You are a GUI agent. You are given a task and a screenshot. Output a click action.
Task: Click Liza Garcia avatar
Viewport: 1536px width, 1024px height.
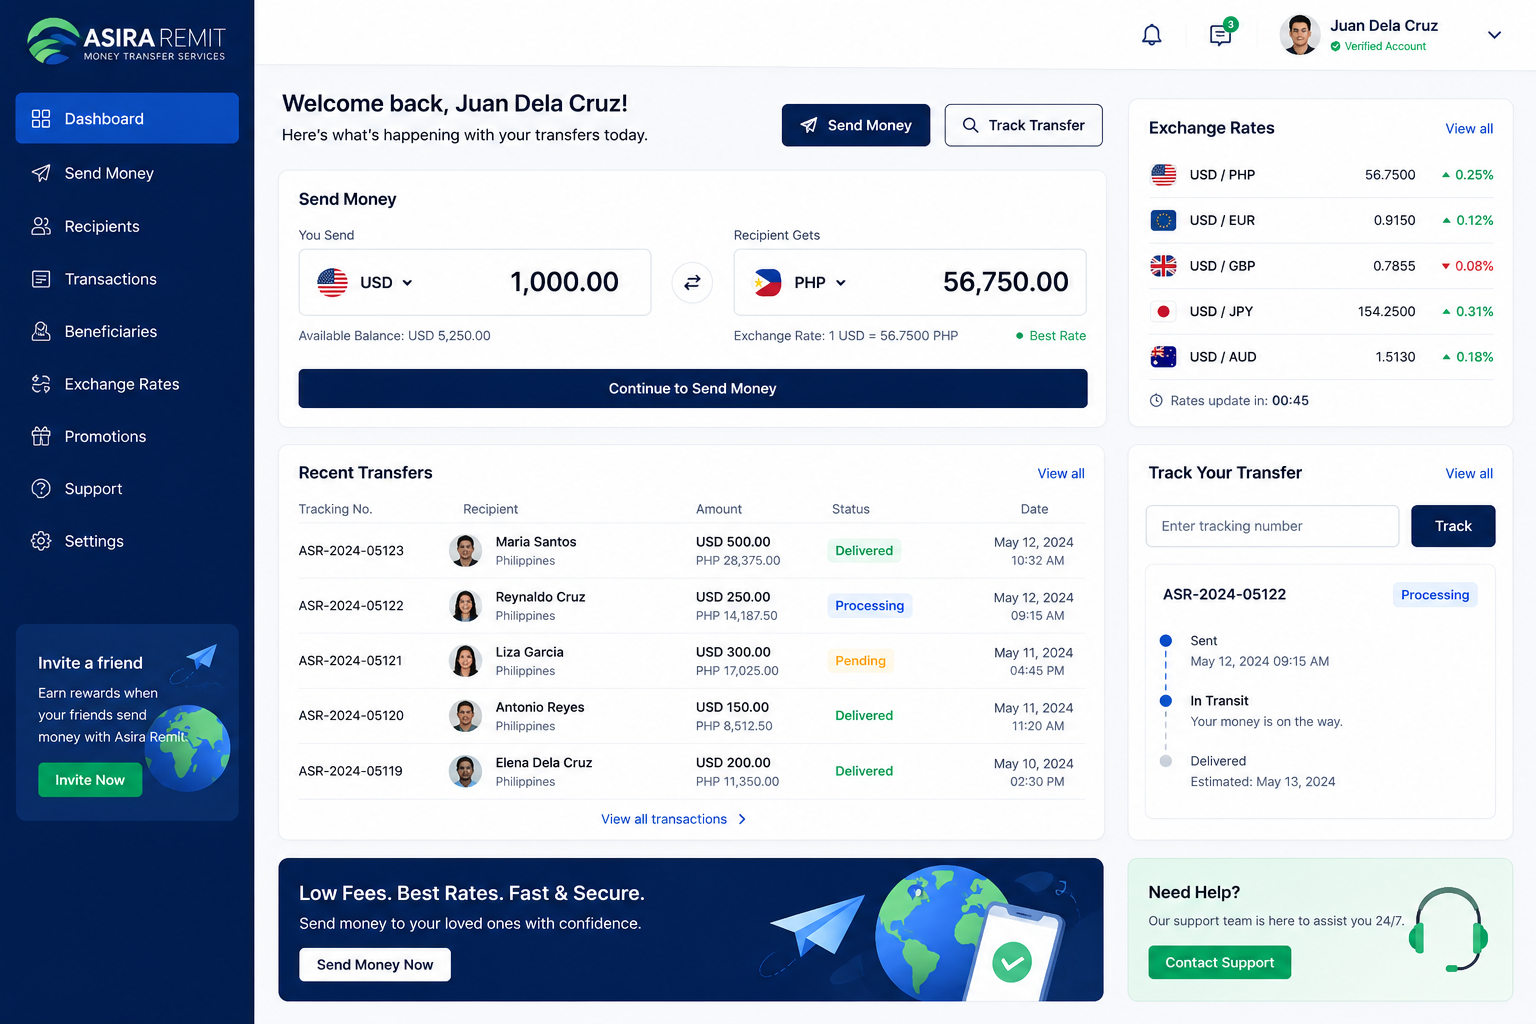(x=465, y=660)
